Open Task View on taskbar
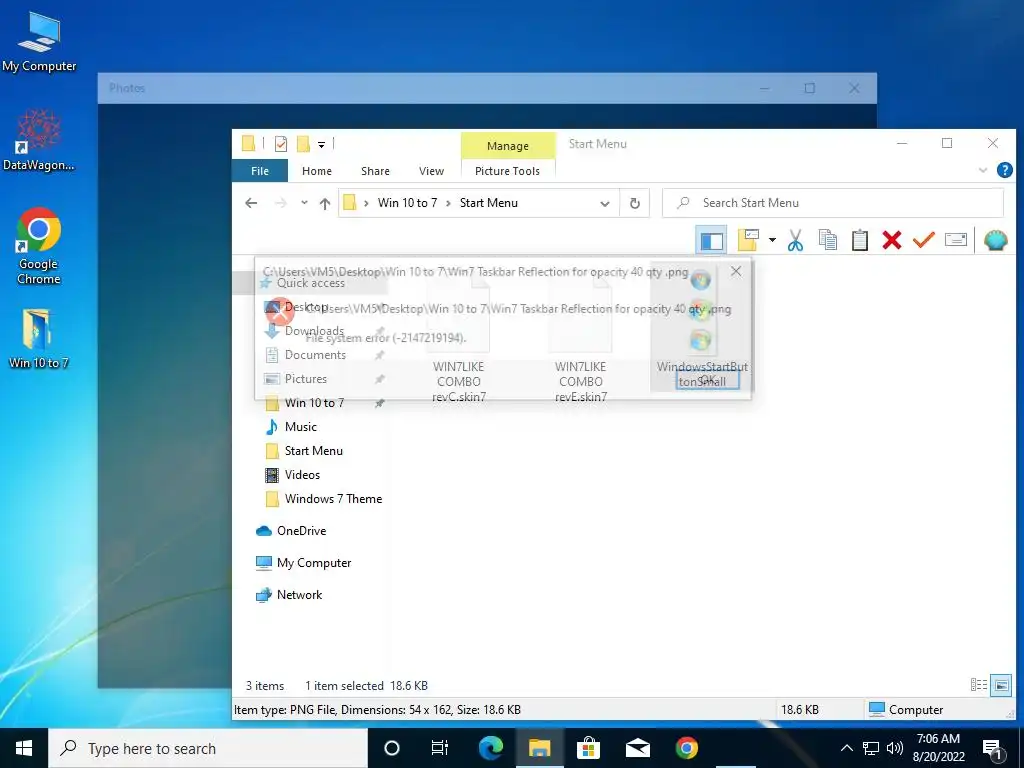Viewport: 1024px width, 768px height. (440, 748)
